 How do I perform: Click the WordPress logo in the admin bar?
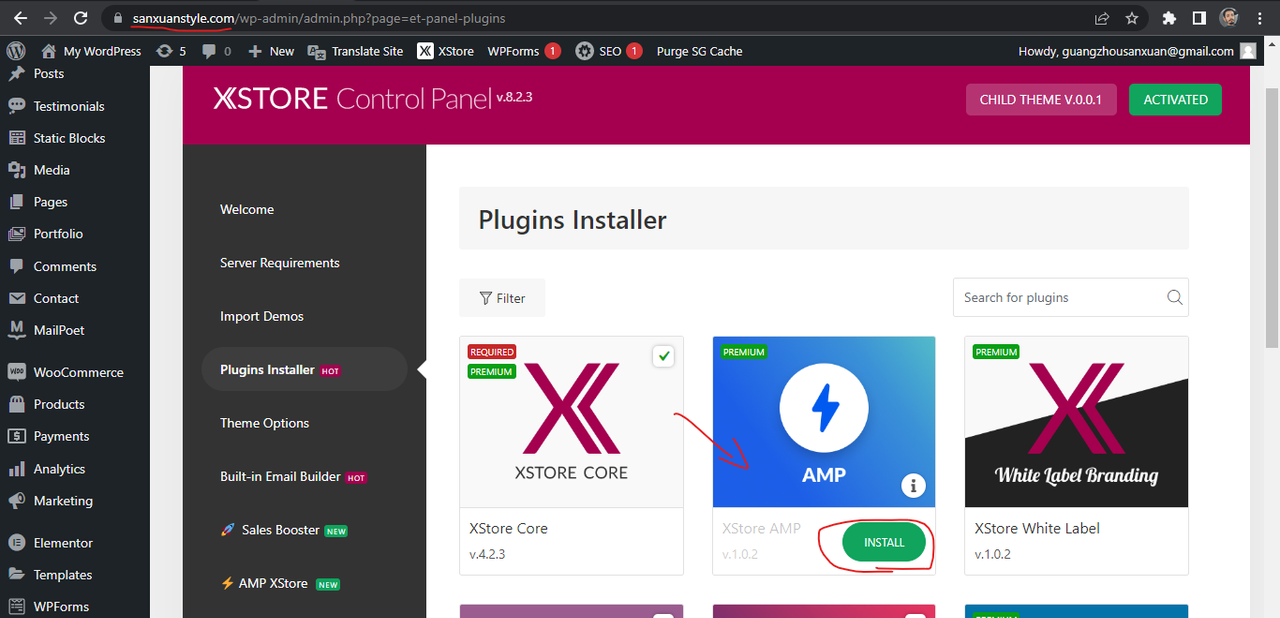[15, 51]
